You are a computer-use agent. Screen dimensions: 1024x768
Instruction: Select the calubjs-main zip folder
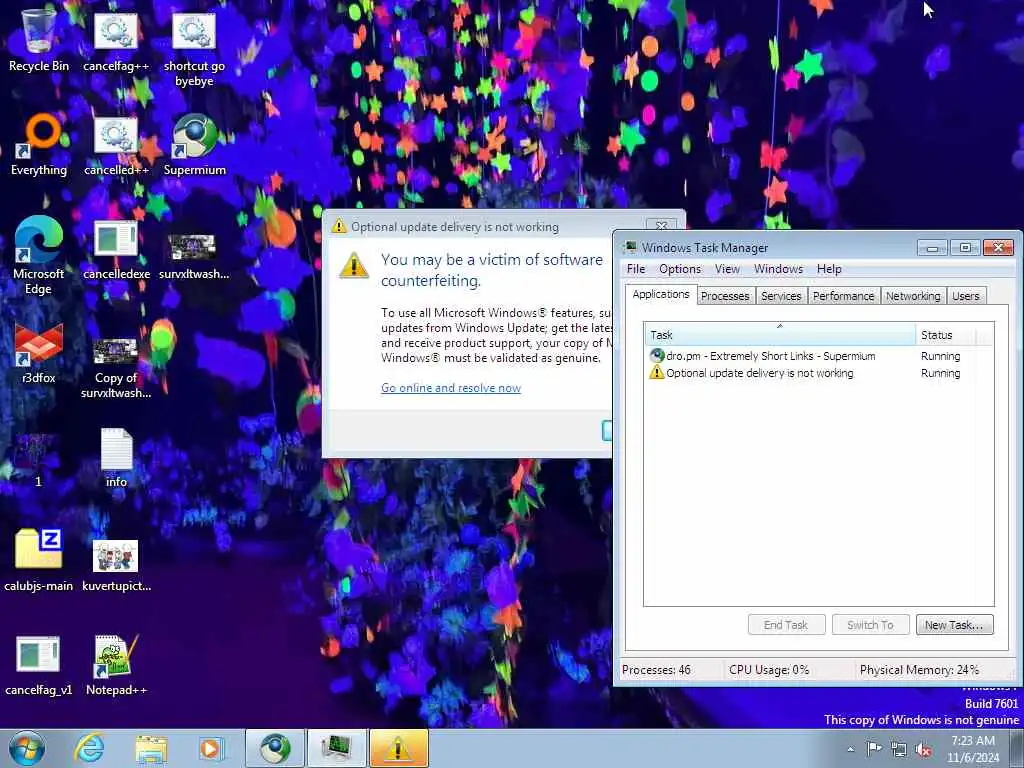(39, 560)
